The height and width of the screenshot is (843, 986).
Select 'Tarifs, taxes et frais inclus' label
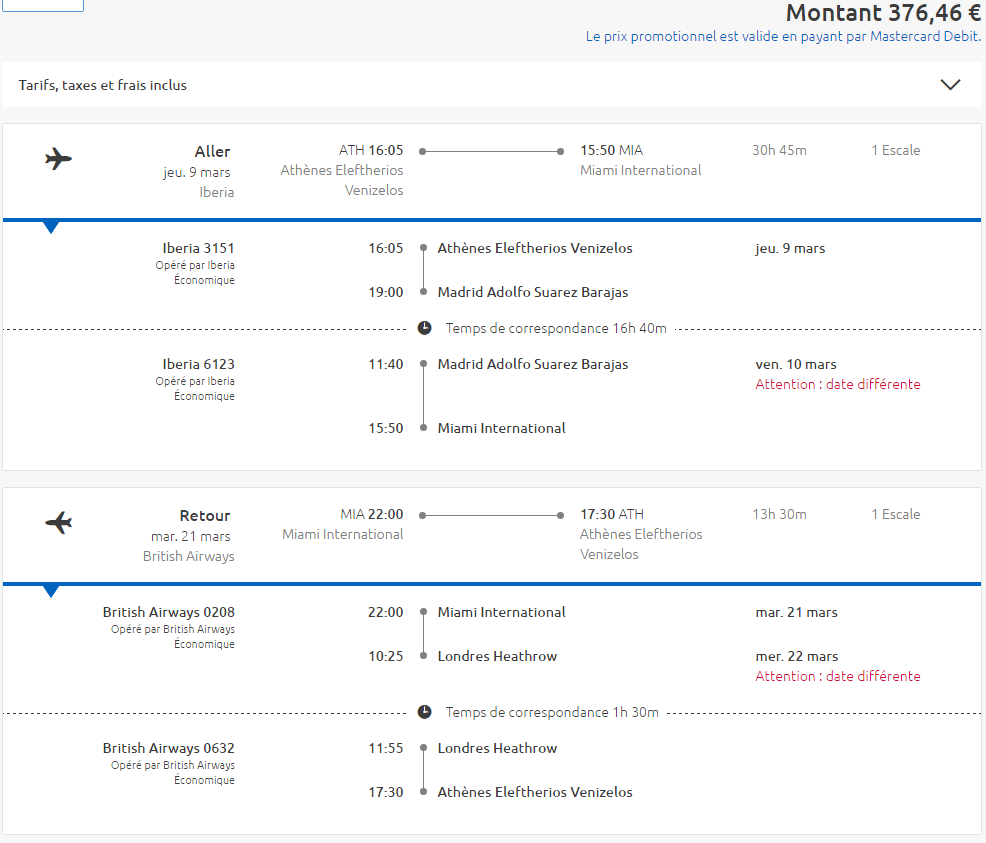(102, 85)
